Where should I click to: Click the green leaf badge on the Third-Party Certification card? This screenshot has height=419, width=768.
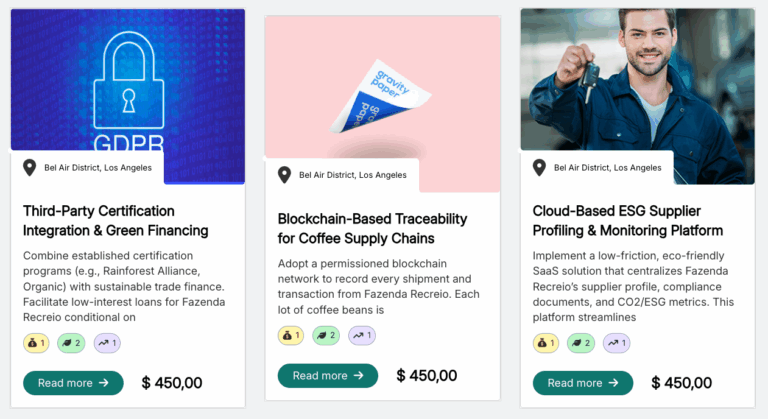tap(71, 343)
